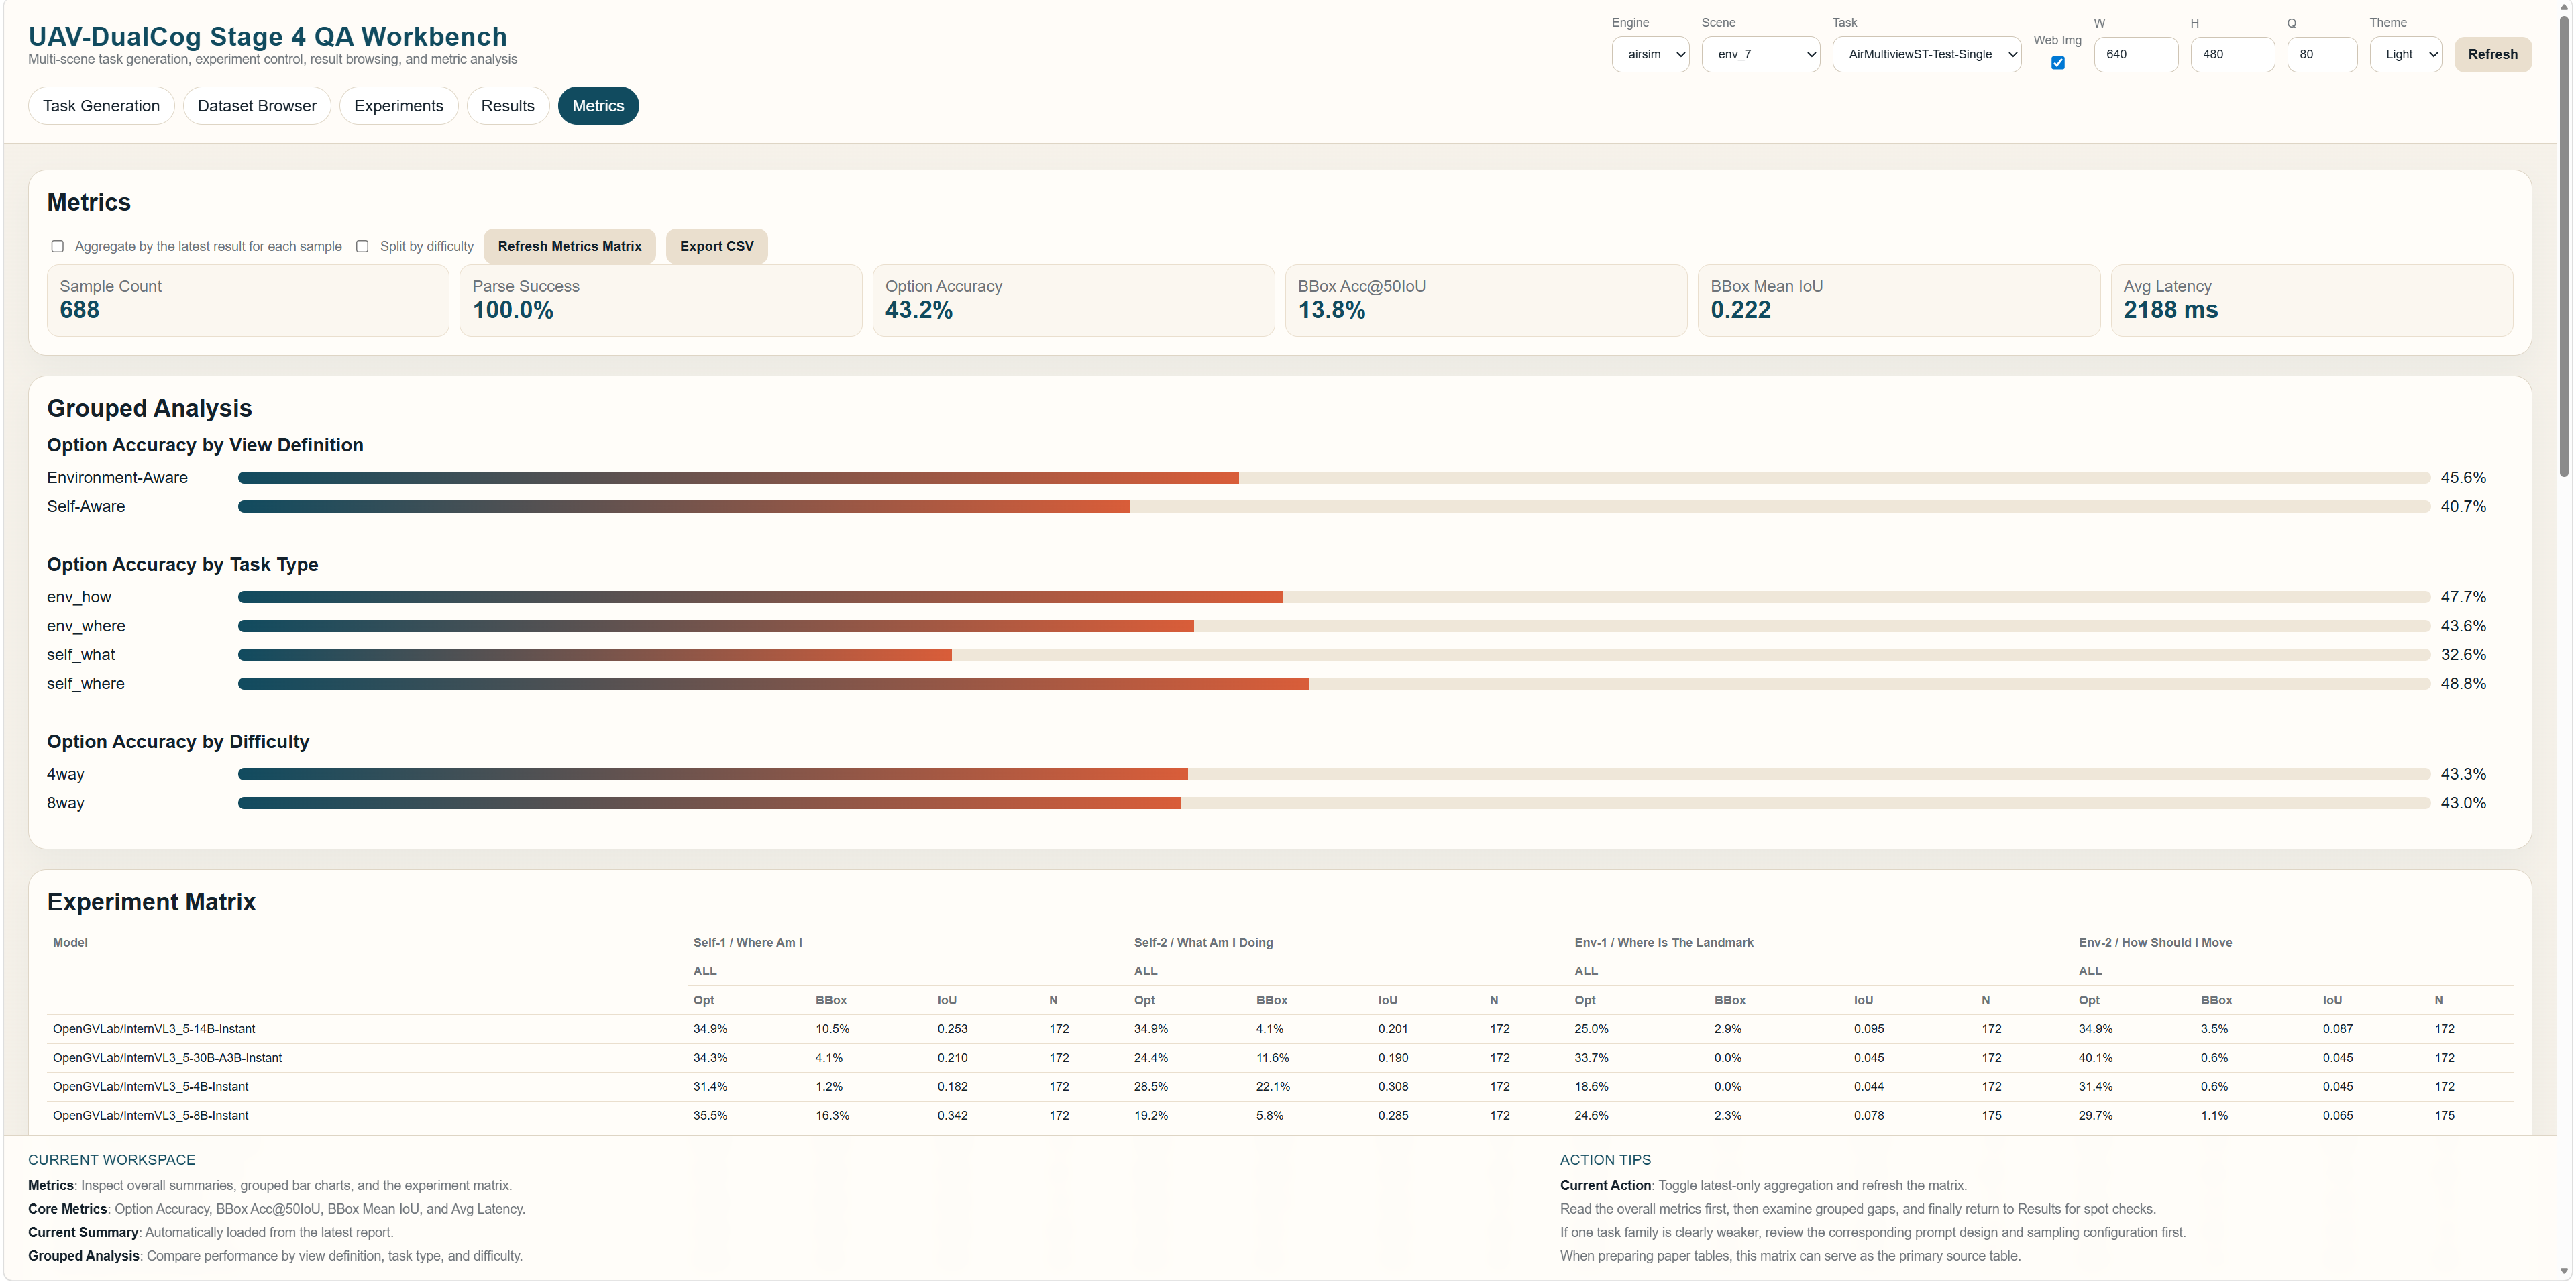Switch to the Experiments tab
The height and width of the screenshot is (1284, 2576).
click(398, 105)
